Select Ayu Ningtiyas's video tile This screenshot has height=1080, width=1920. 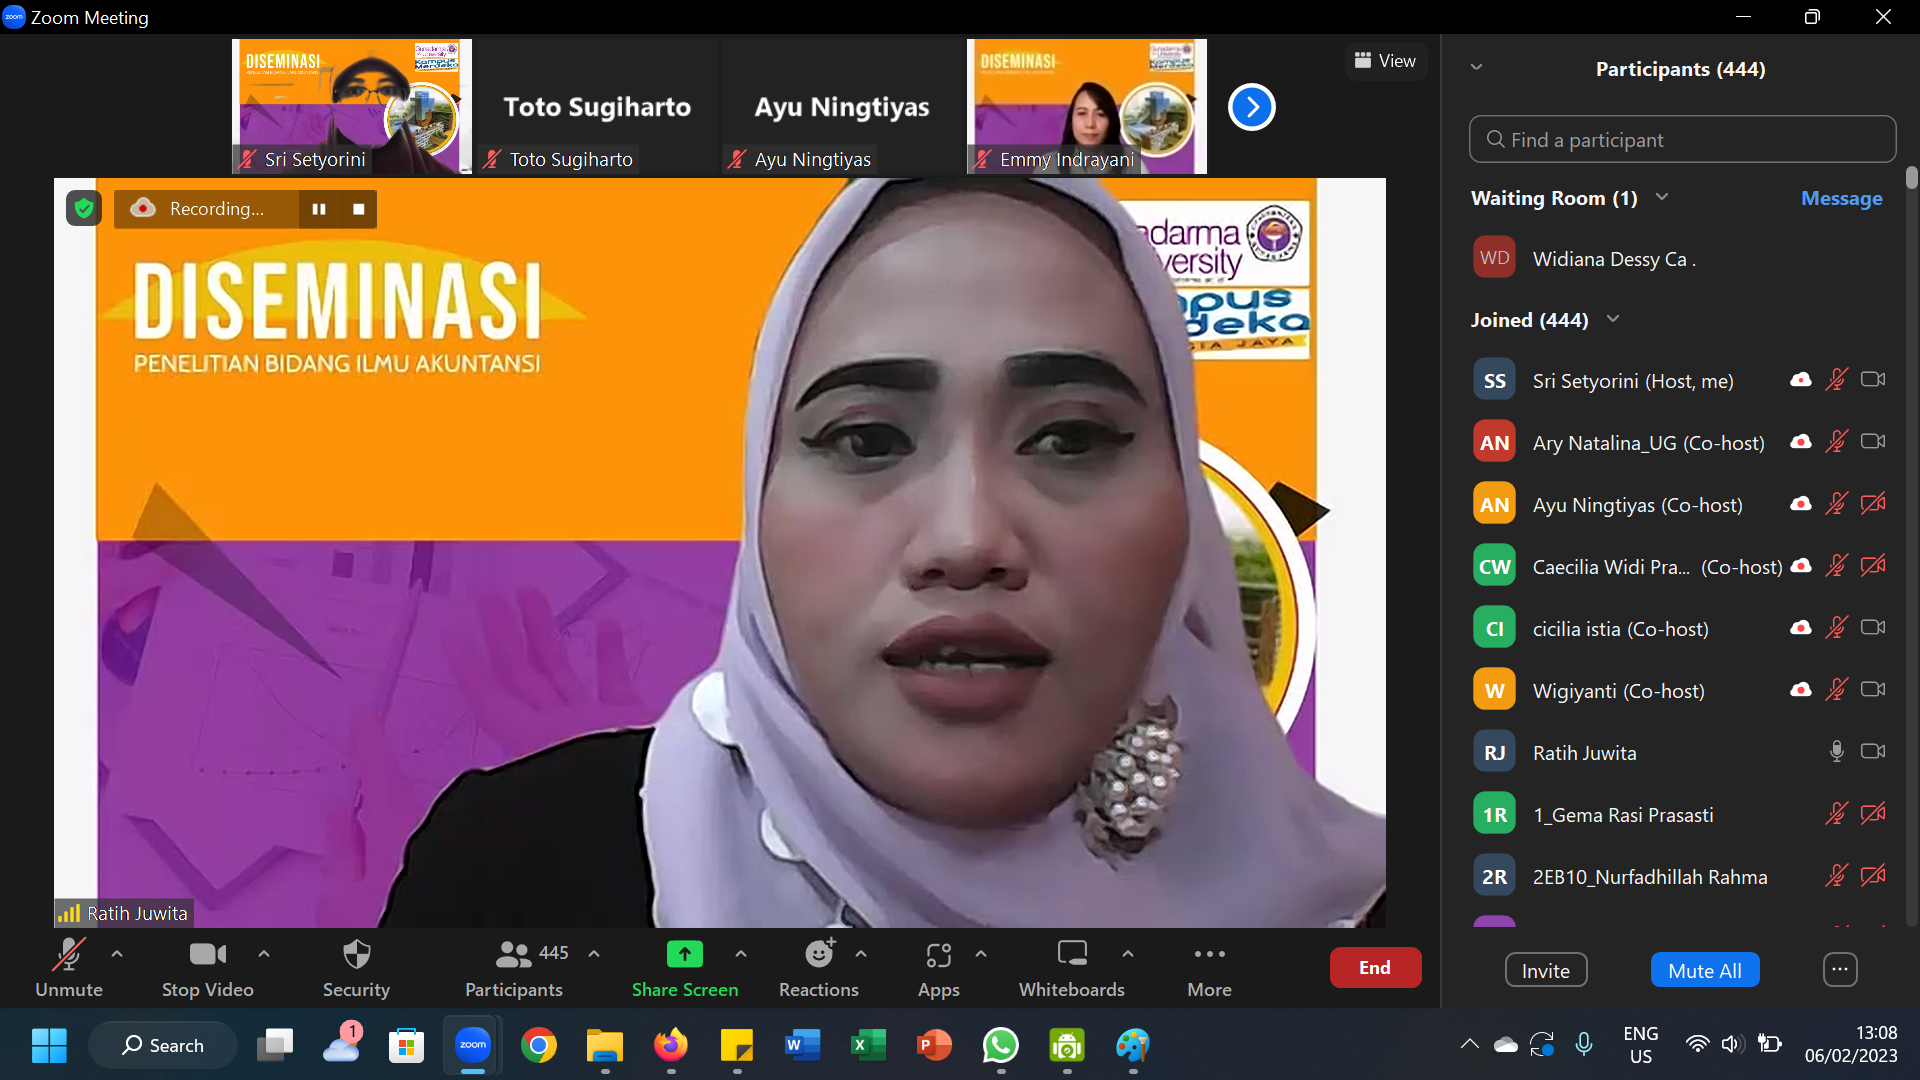click(842, 106)
